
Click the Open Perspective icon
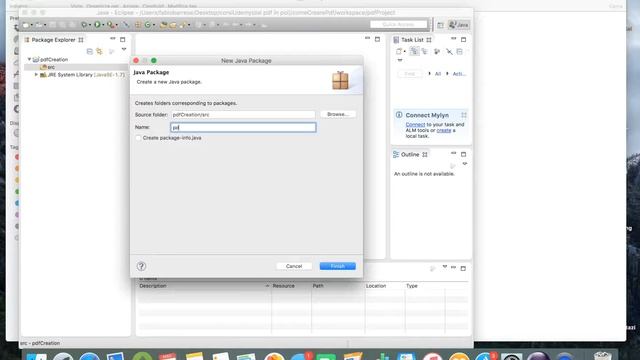440,25
